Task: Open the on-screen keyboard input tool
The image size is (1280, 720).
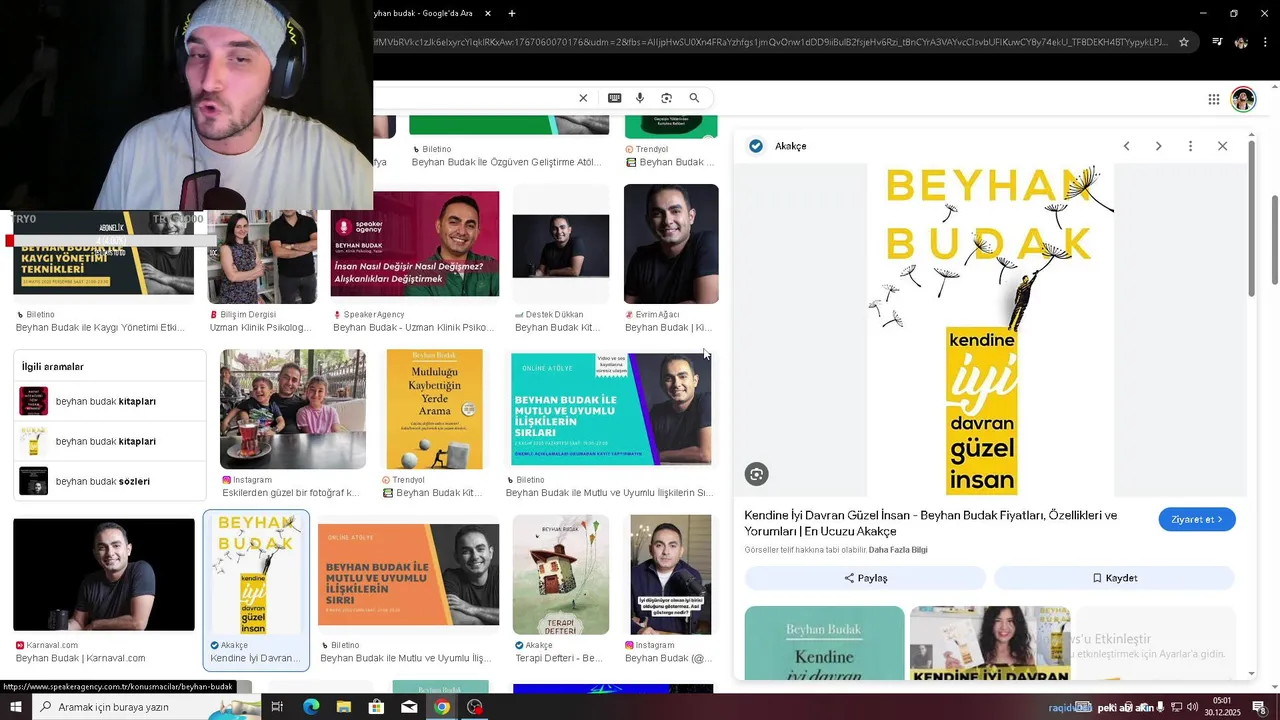Action: [614, 98]
